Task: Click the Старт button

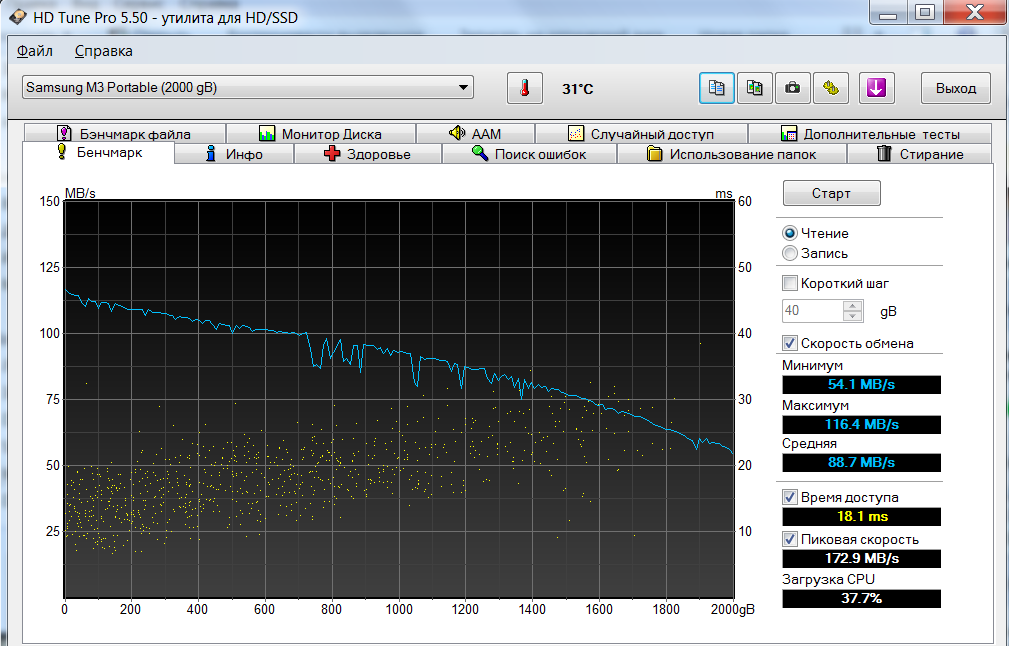Action: pyautogui.click(x=831, y=193)
